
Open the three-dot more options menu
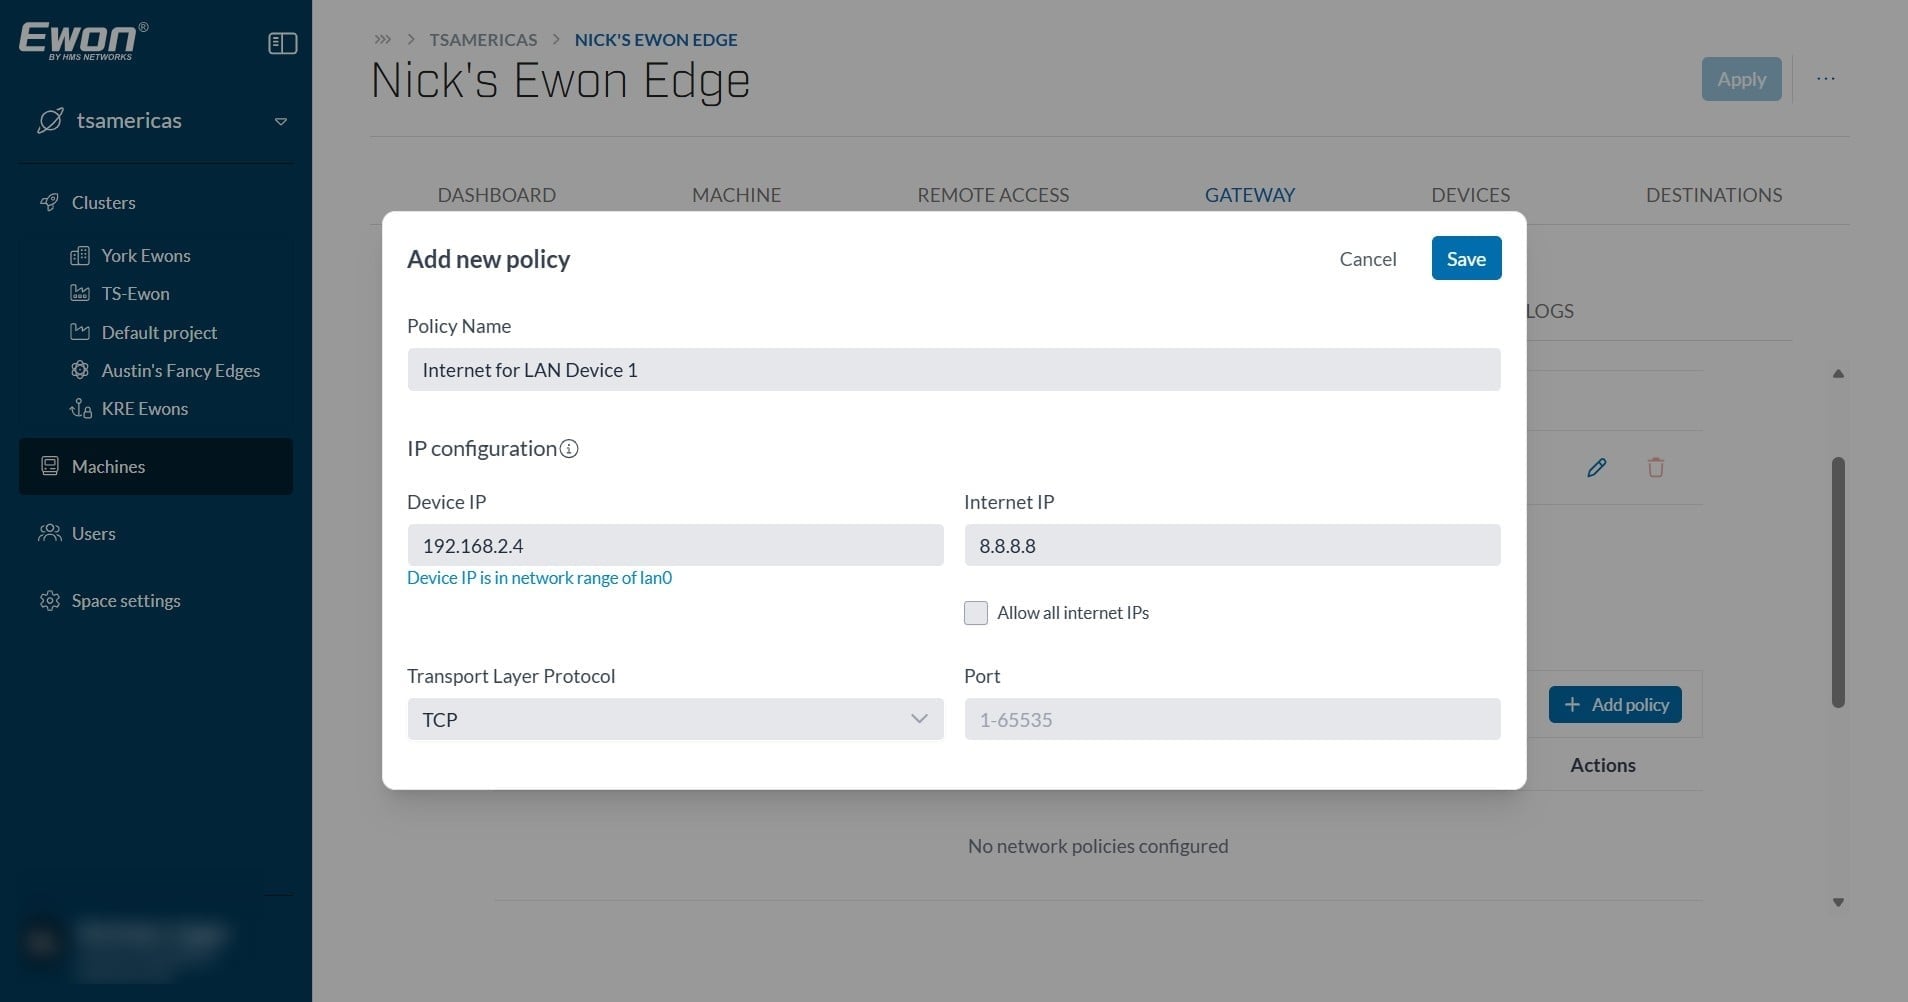coord(1826,79)
